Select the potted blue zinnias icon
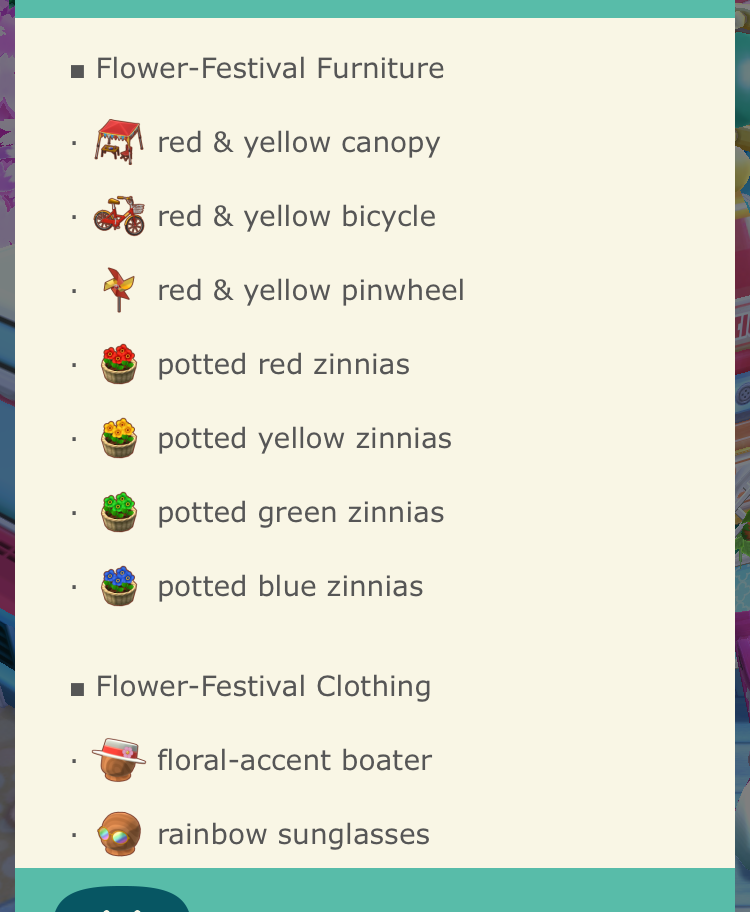The width and height of the screenshot is (750, 912). pos(119,586)
